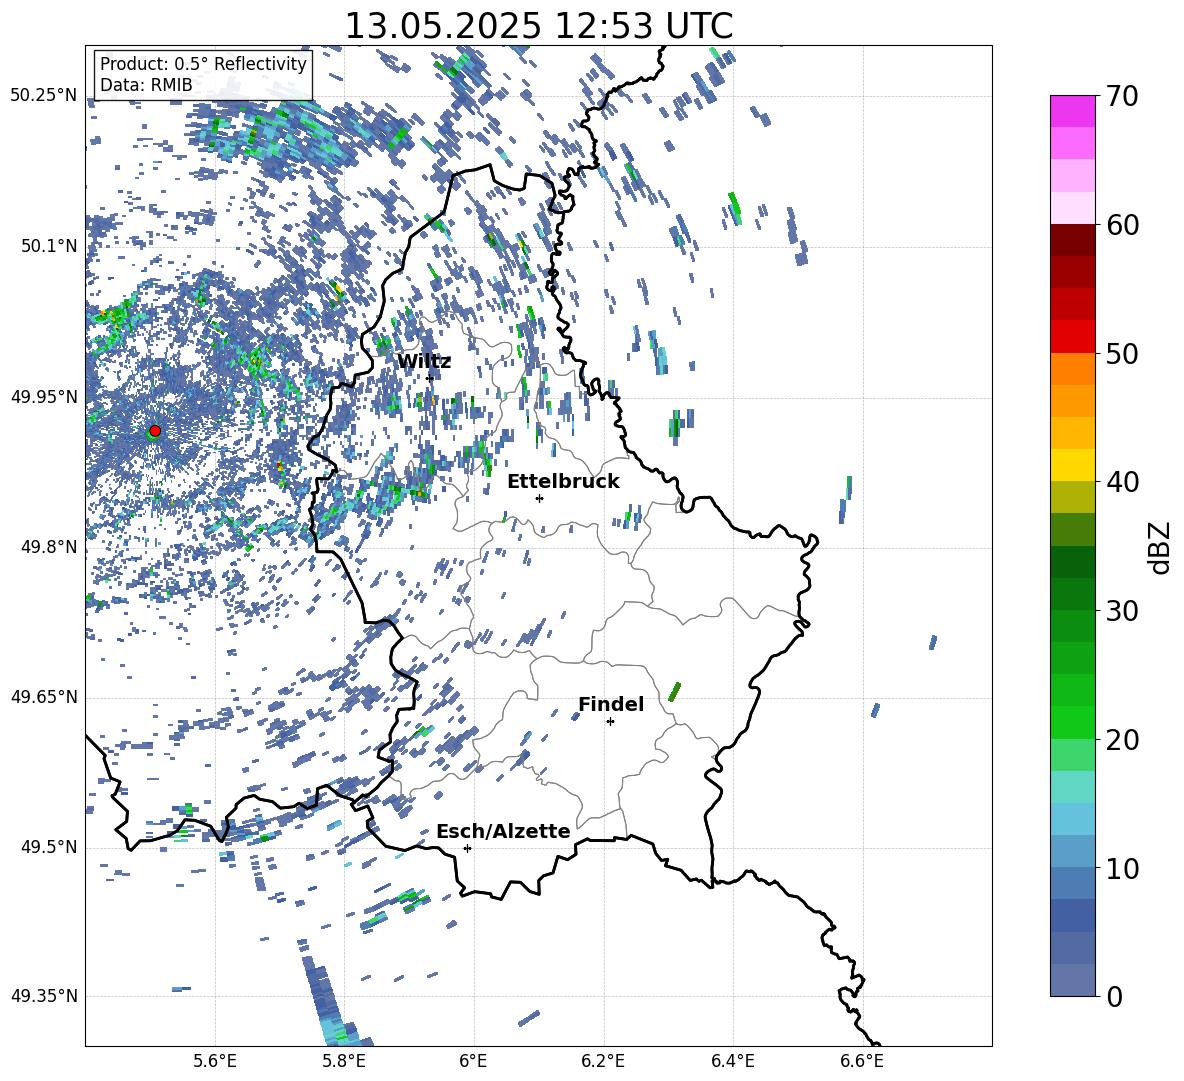
Task: Click the 6.6°E longitude label
Action: click(862, 1061)
